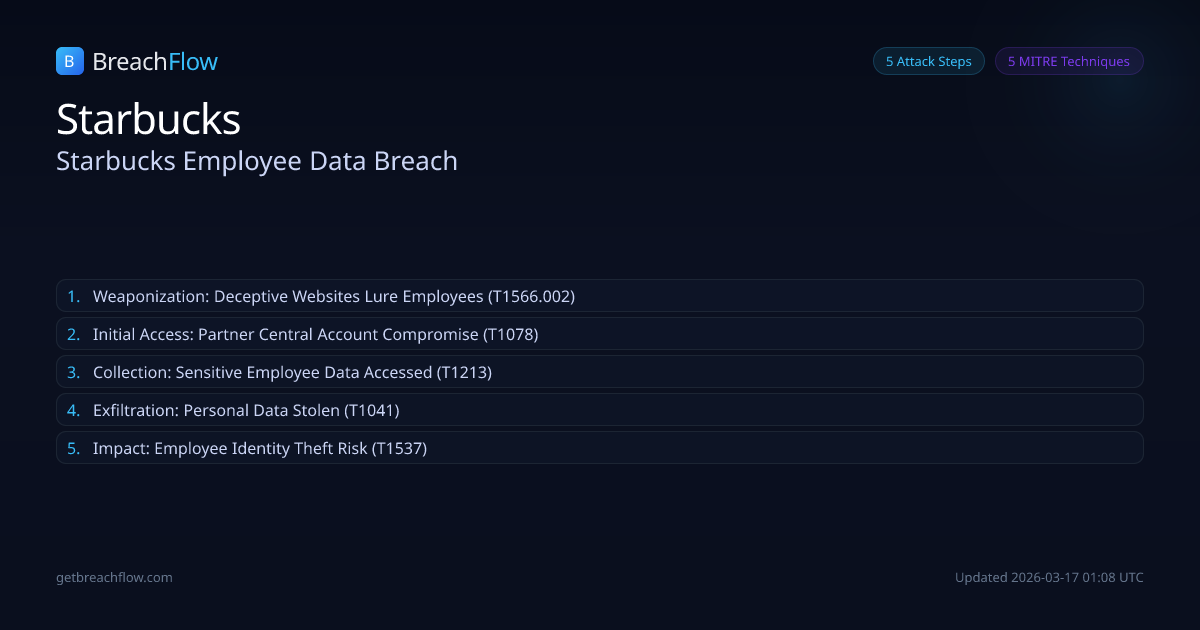Viewport: 1200px width, 630px height.
Task: Click the Updated 2026-03-17 timestamp
Action: click(x=1049, y=577)
